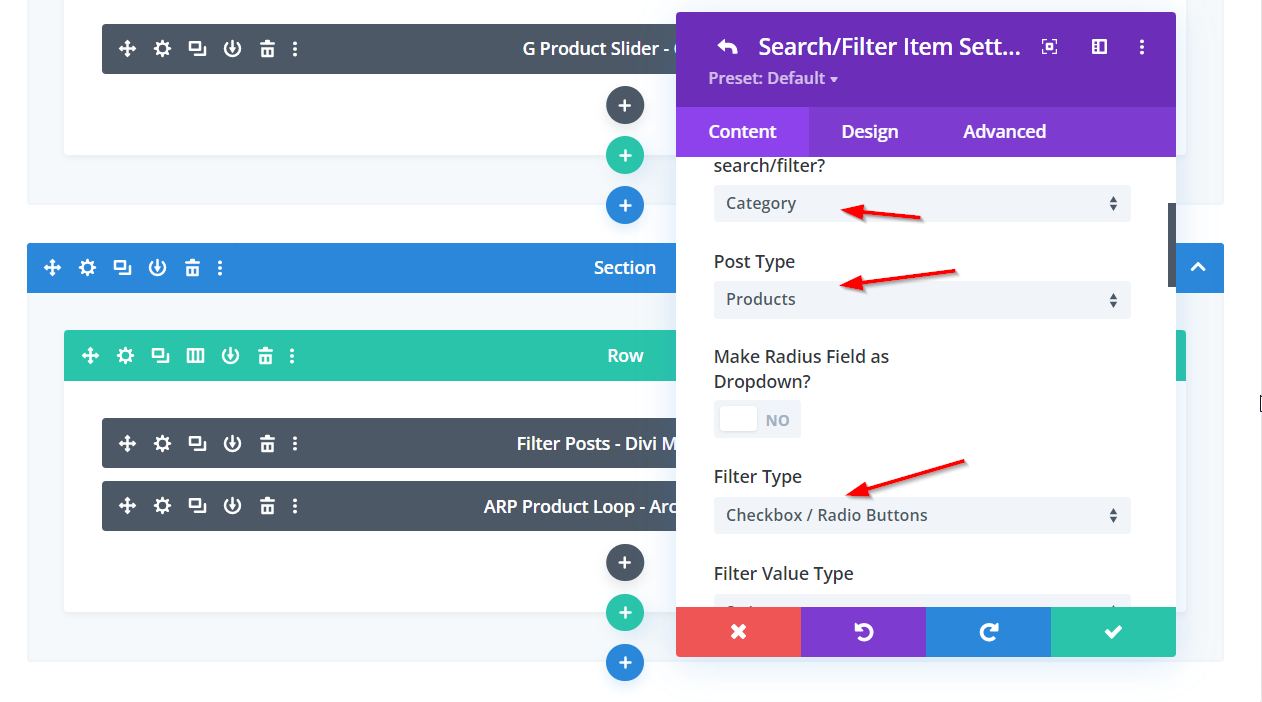1262x702 pixels.
Task: Delete the Filter Posts module
Action: 267,443
